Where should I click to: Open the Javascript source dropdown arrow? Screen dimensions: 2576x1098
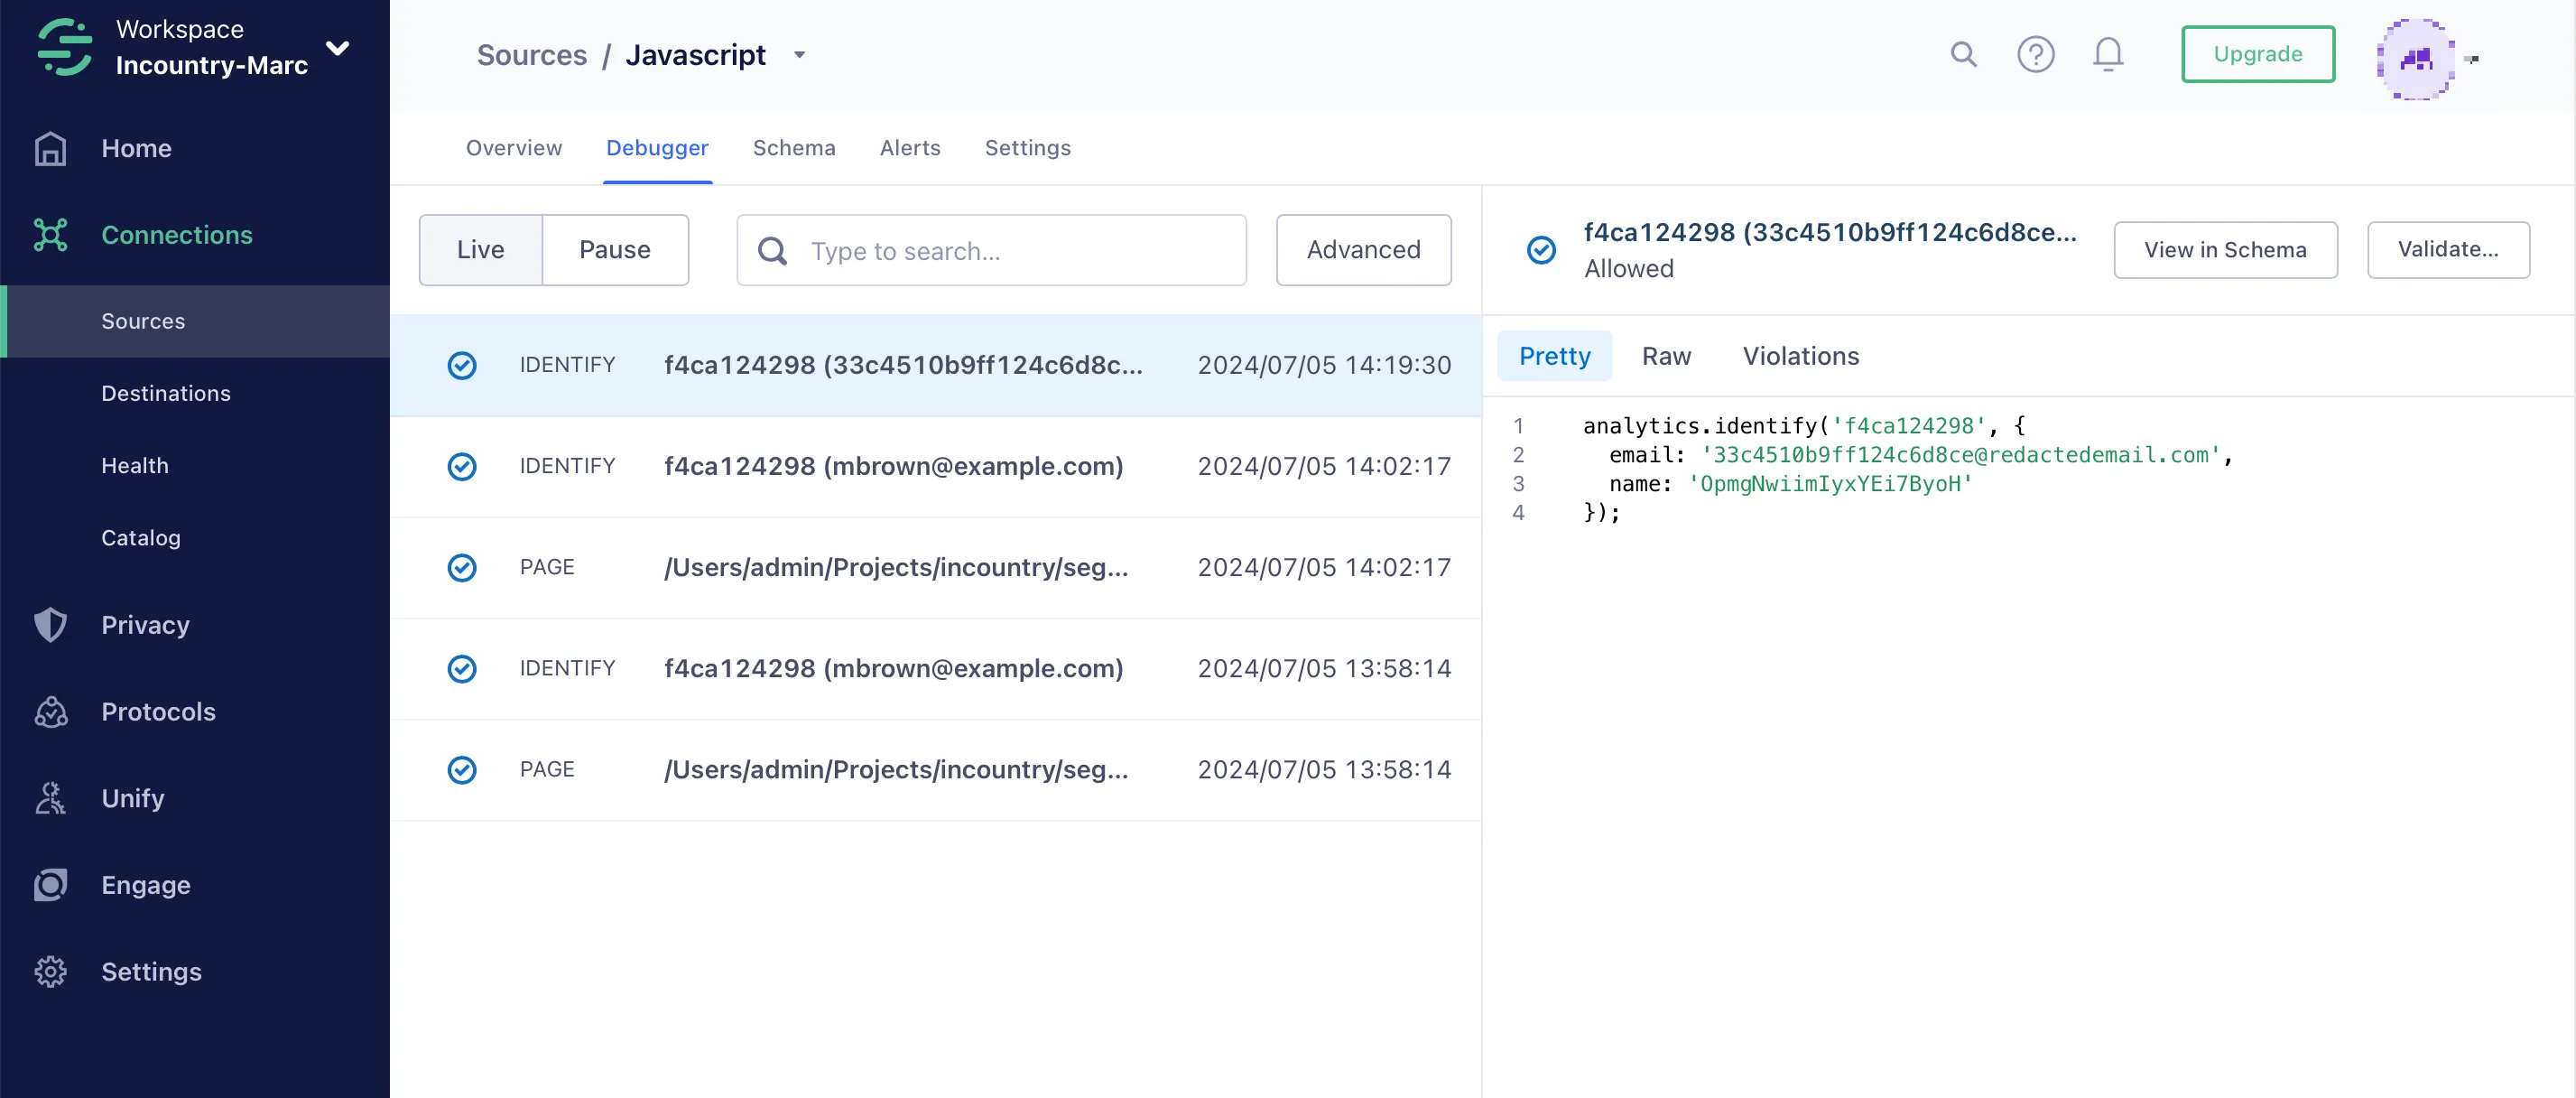[x=799, y=55]
